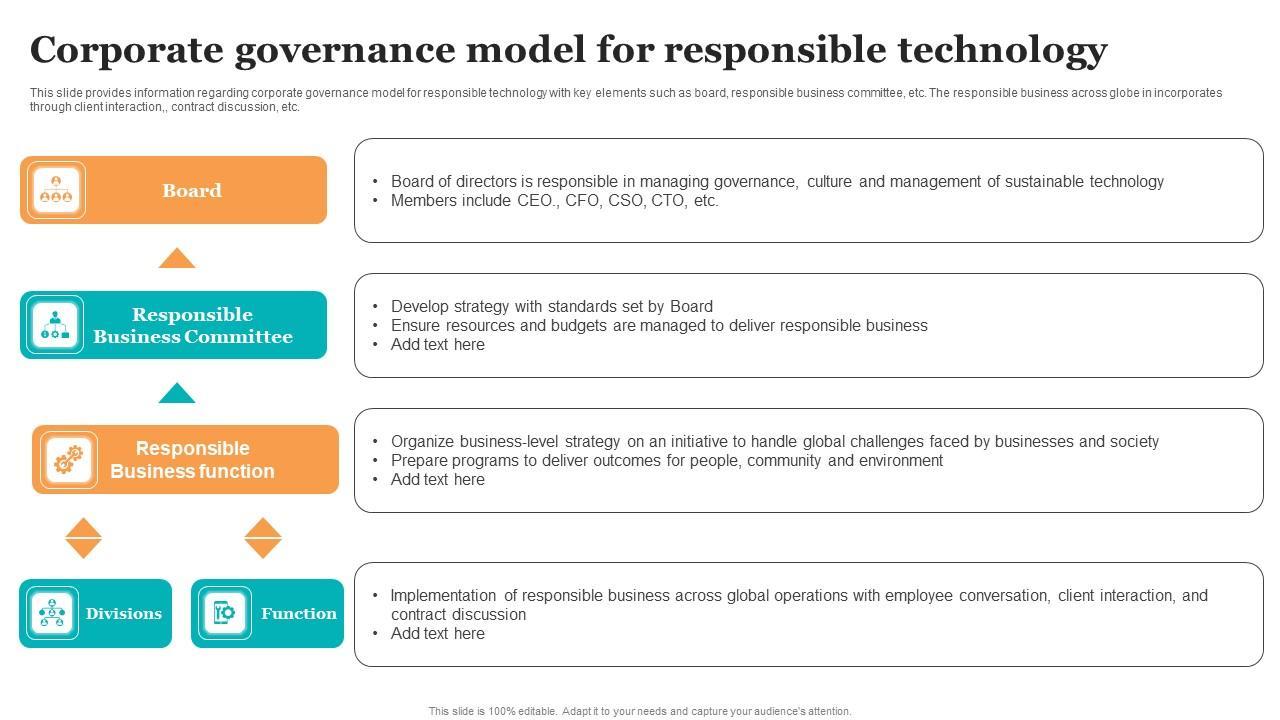Screen dimensions: 1280x720
Task: Click the orange diamond arrow above Divisions
Action: [83, 538]
